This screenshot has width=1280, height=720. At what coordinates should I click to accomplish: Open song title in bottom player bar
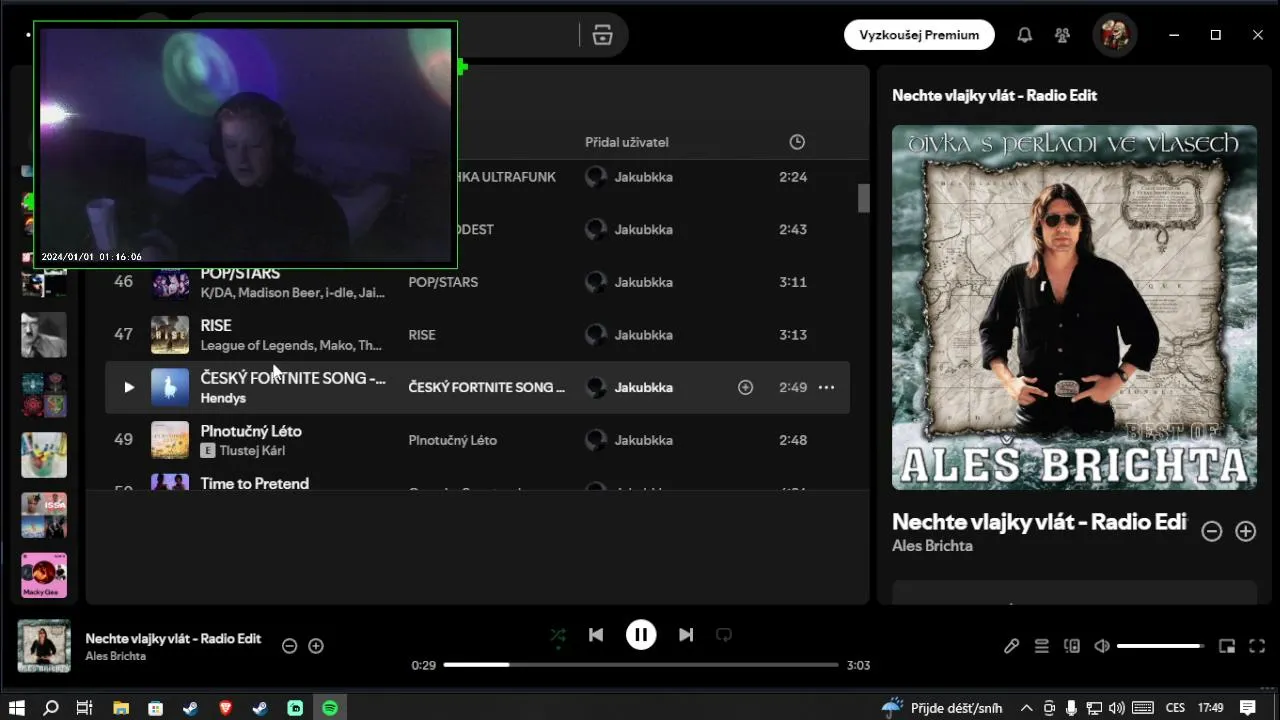[x=173, y=638]
